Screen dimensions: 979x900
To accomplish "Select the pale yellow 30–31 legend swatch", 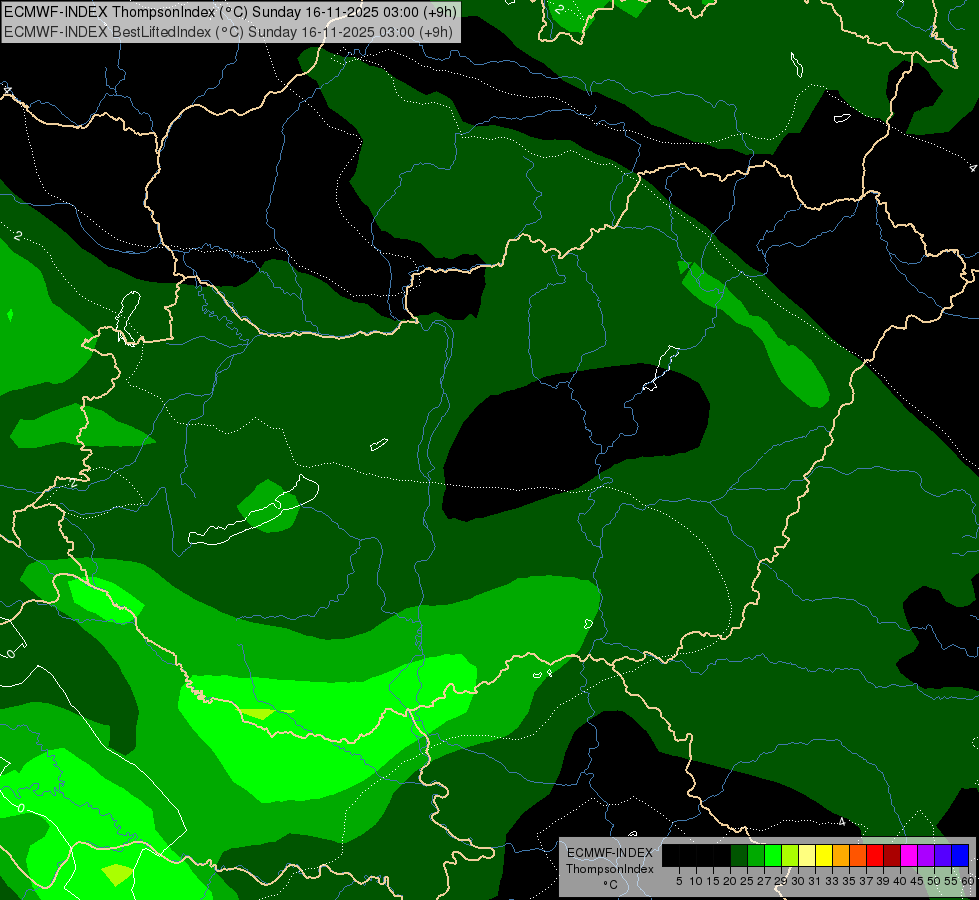I will point(807,856).
